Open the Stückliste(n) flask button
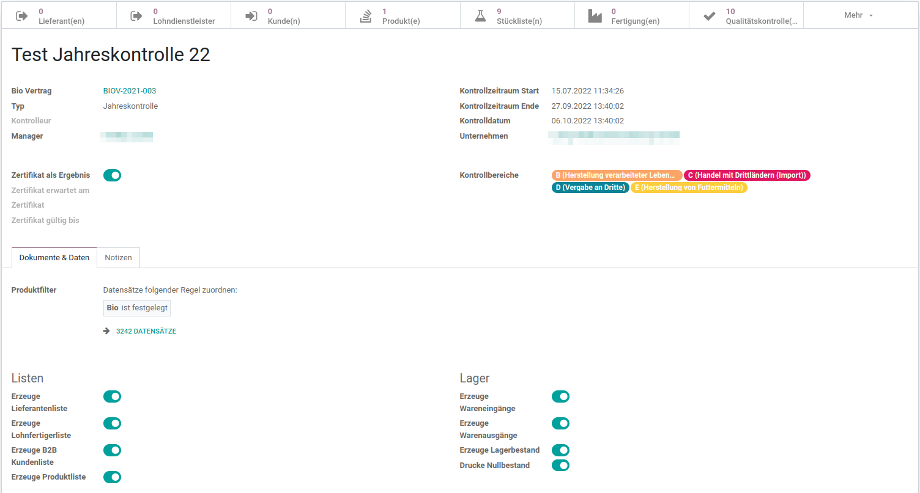 pyautogui.click(x=516, y=15)
